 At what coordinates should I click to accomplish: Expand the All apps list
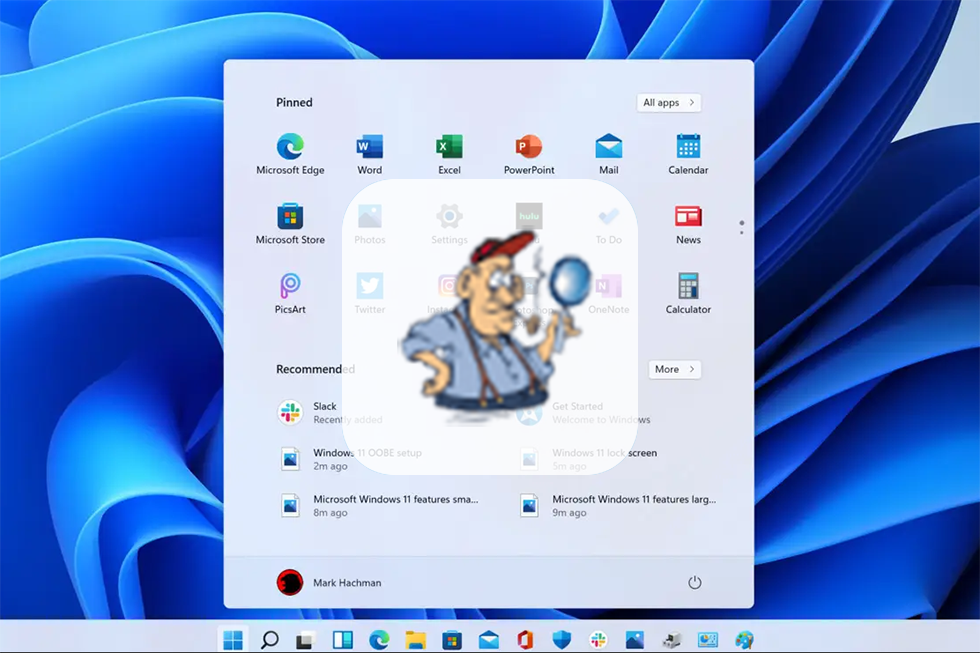point(669,102)
